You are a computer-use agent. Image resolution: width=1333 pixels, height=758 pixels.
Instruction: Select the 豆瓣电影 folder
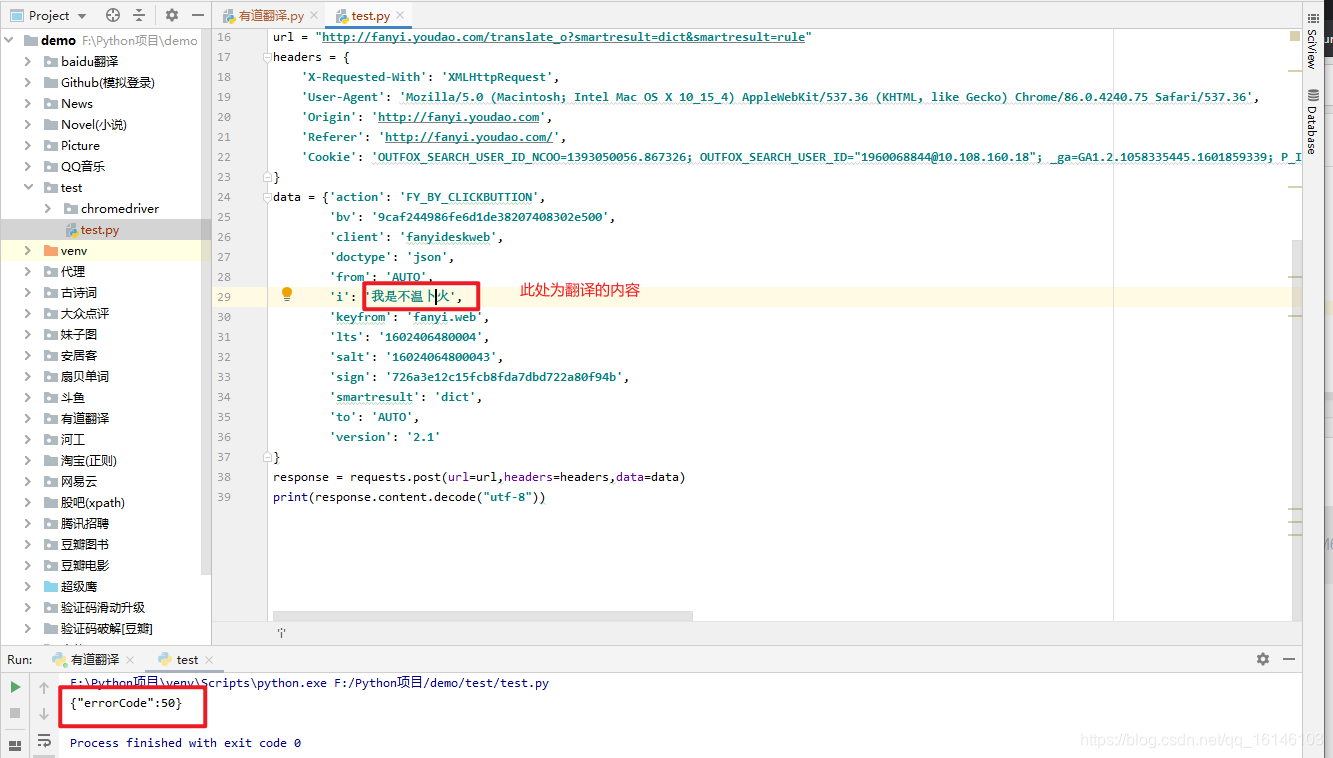(85, 566)
